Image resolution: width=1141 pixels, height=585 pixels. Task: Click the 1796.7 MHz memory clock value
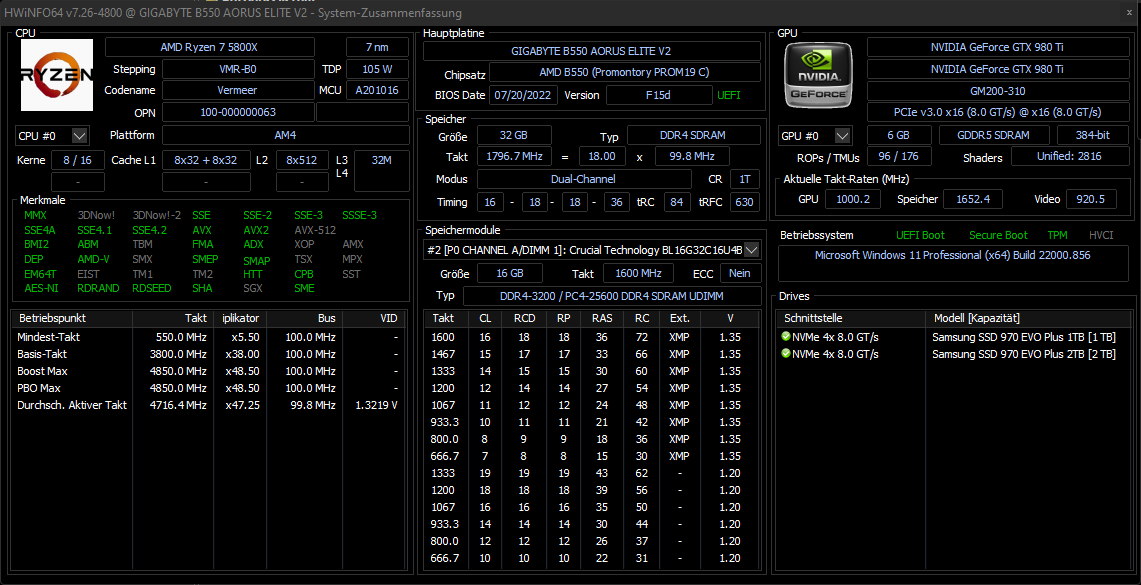(514, 156)
